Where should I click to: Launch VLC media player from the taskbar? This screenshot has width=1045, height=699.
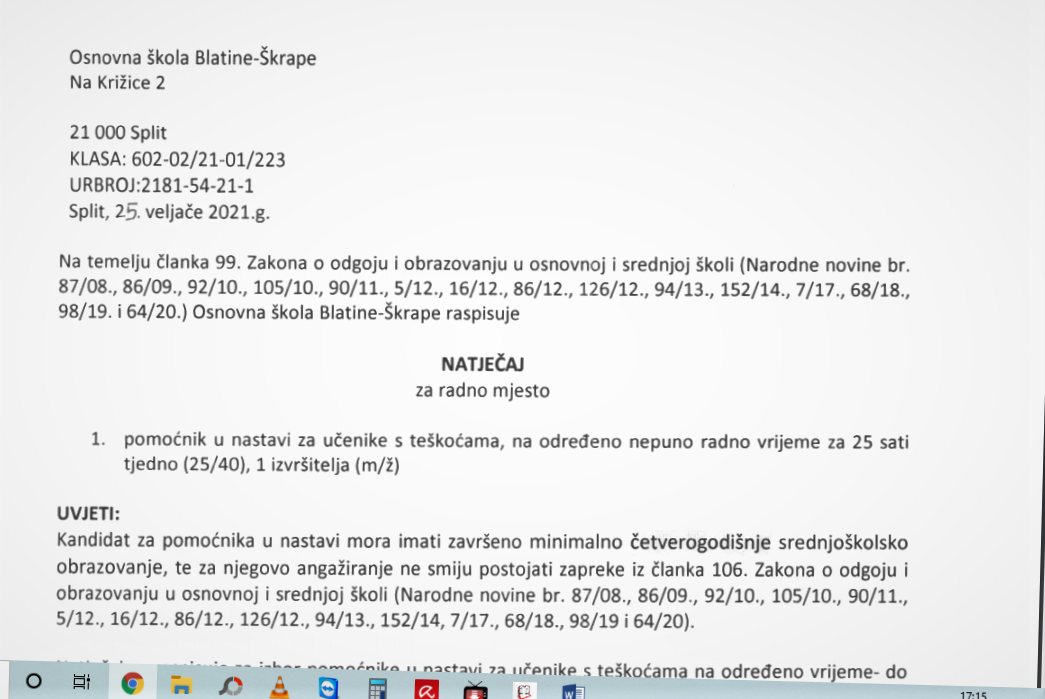(279, 687)
